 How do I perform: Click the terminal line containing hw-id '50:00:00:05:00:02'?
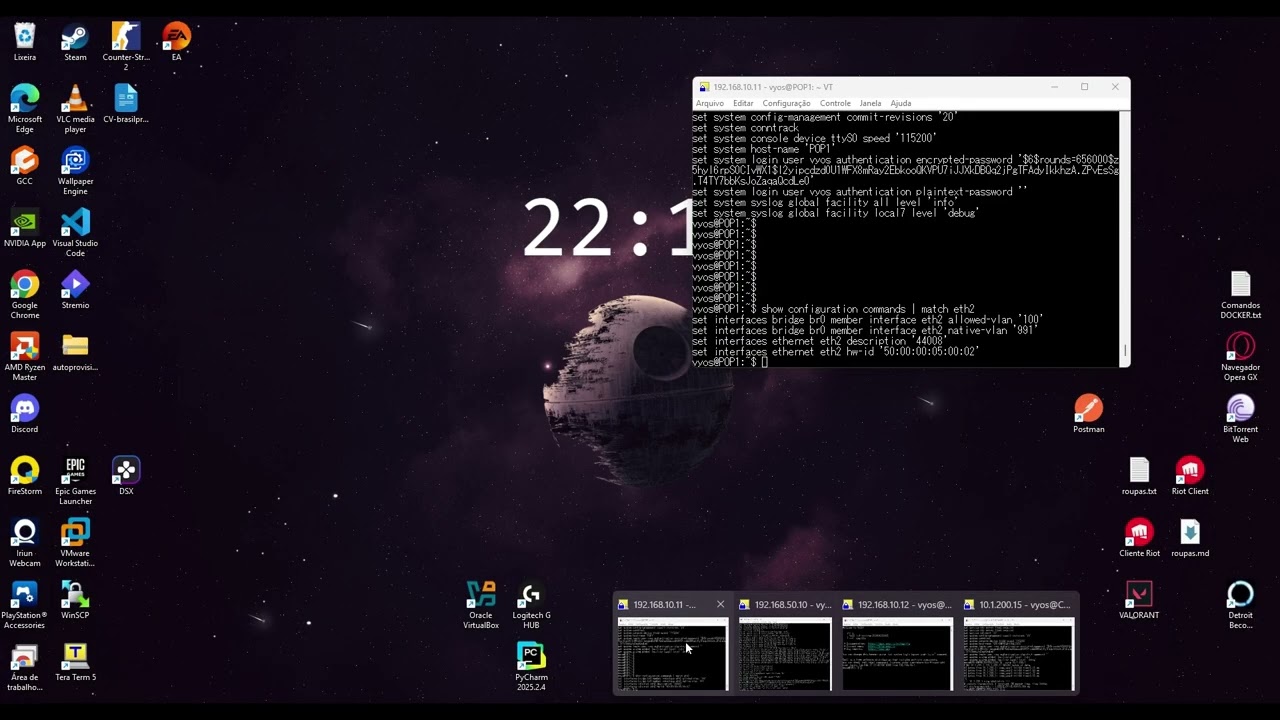tap(836, 351)
